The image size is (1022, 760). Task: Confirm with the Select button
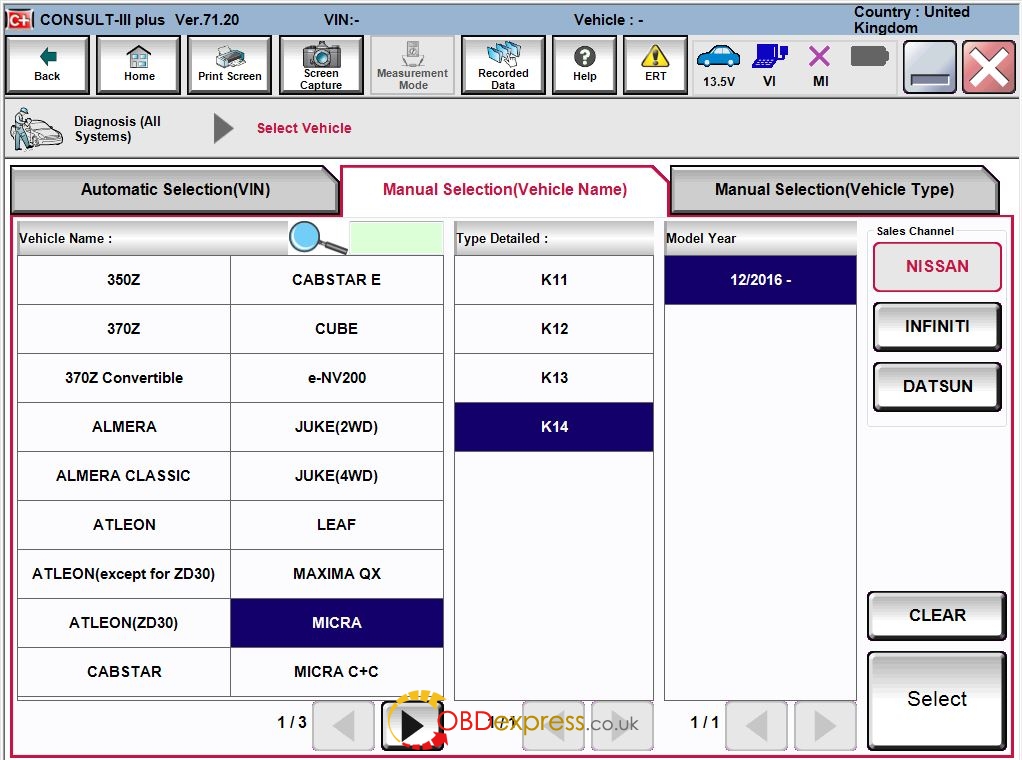tap(937, 699)
